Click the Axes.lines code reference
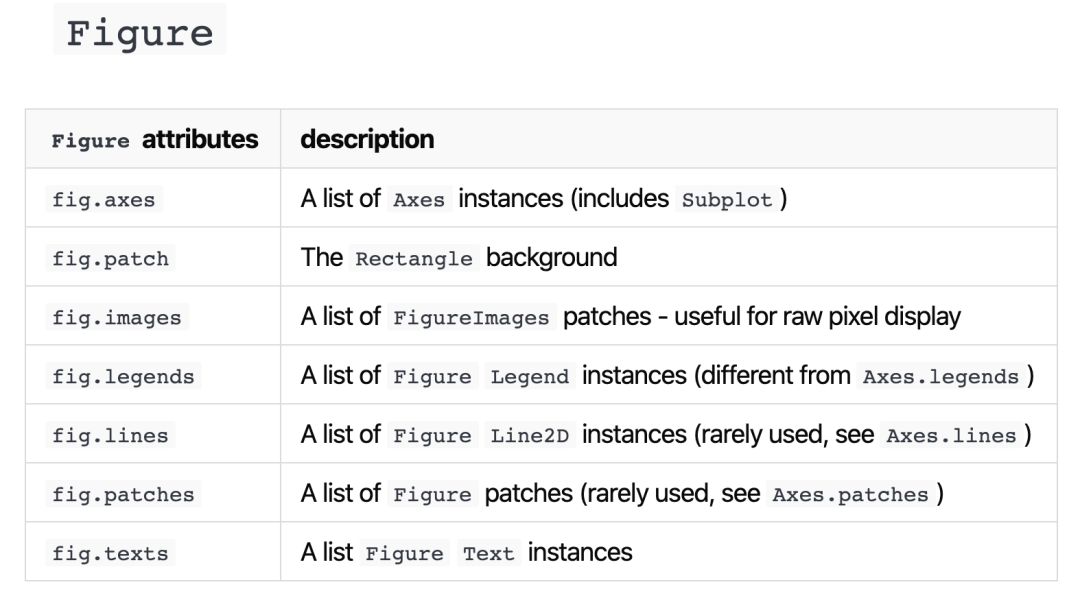This screenshot has width=1080, height=591. point(951,435)
